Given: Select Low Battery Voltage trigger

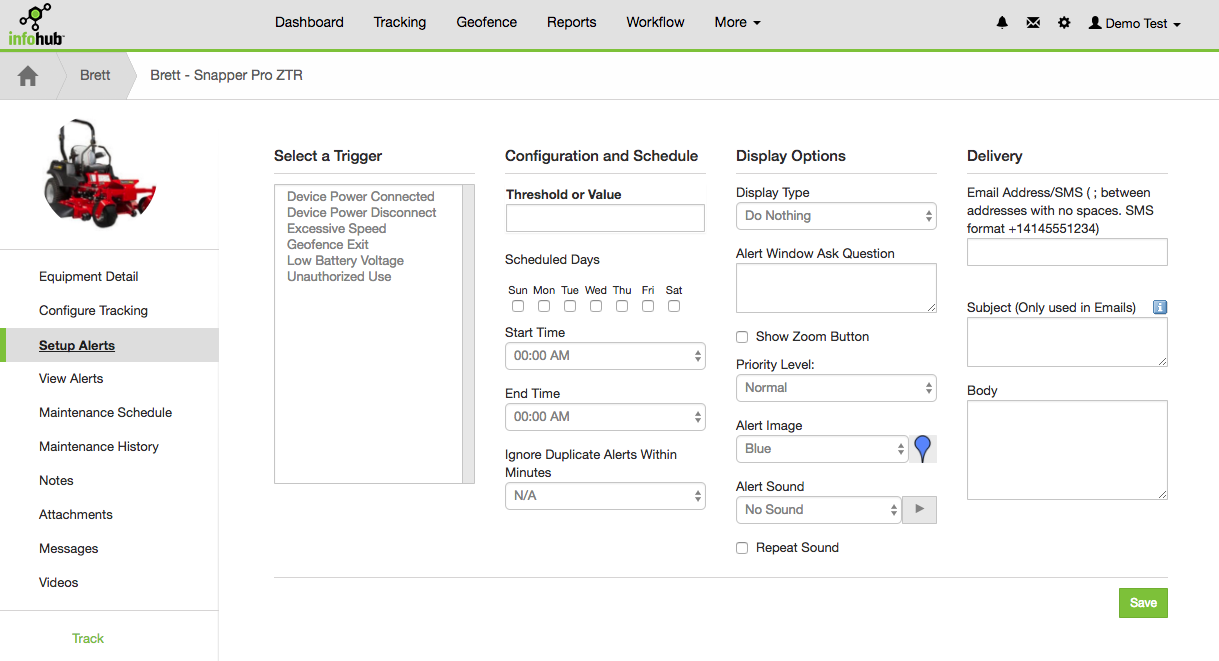Looking at the screenshot, I should 346,261.
